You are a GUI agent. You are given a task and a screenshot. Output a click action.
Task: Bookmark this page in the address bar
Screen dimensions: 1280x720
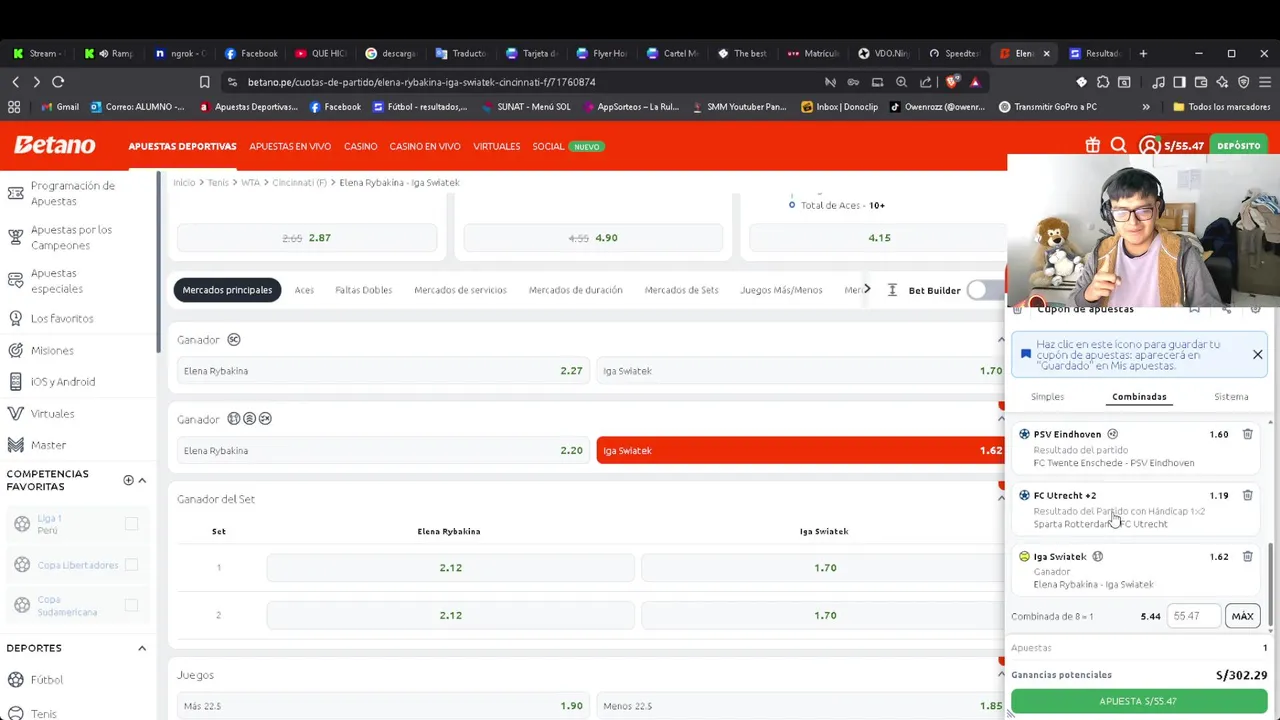coord(204,82)
